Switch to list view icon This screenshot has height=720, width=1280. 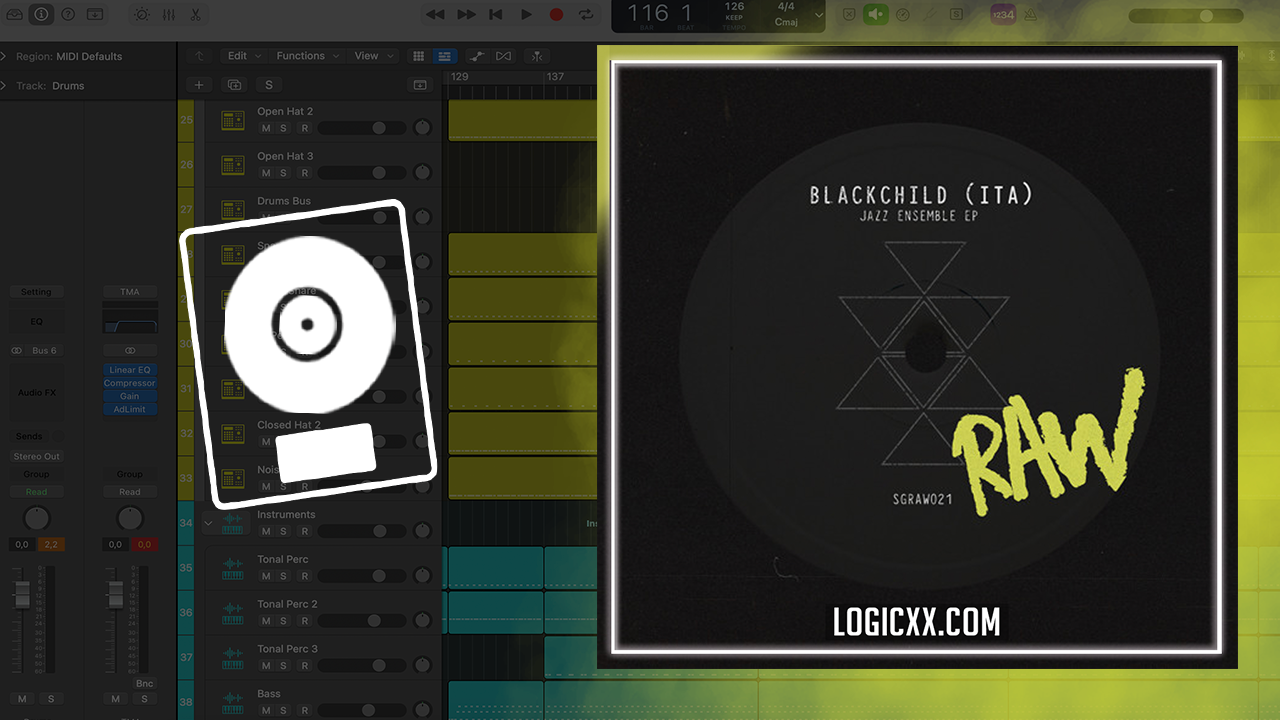click(x=445, y=56)
